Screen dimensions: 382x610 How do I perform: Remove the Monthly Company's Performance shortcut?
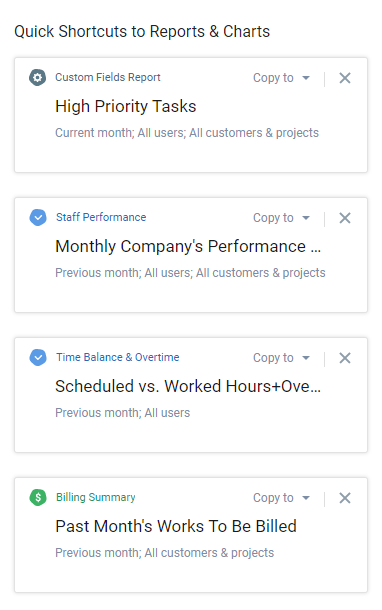345,218
